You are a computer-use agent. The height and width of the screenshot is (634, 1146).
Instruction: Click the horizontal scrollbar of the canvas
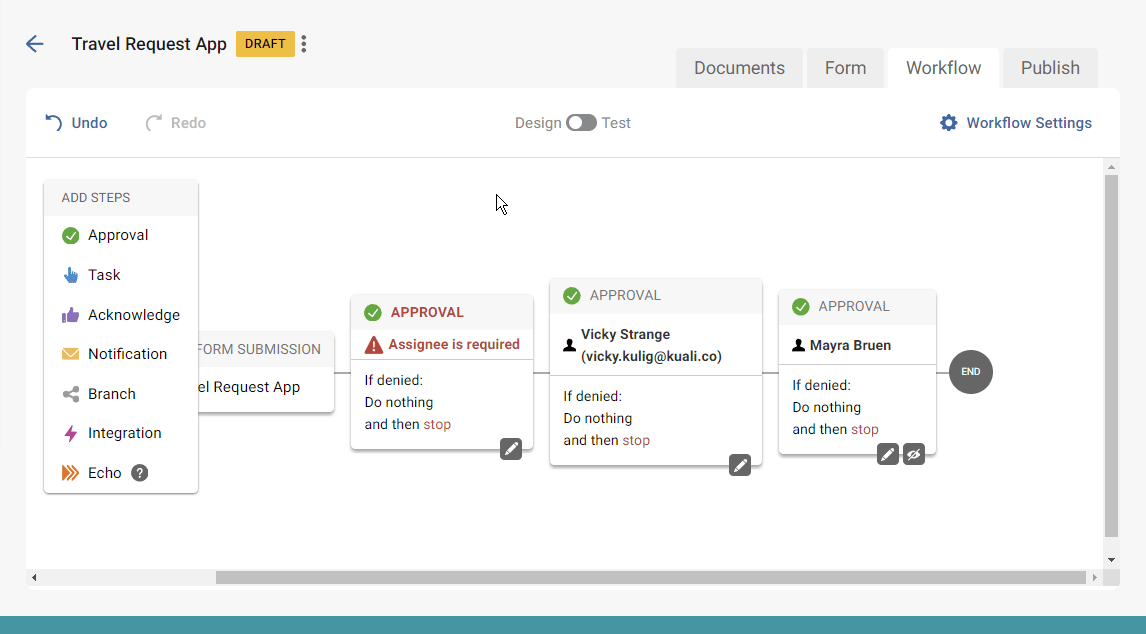(x=650, y=578)
